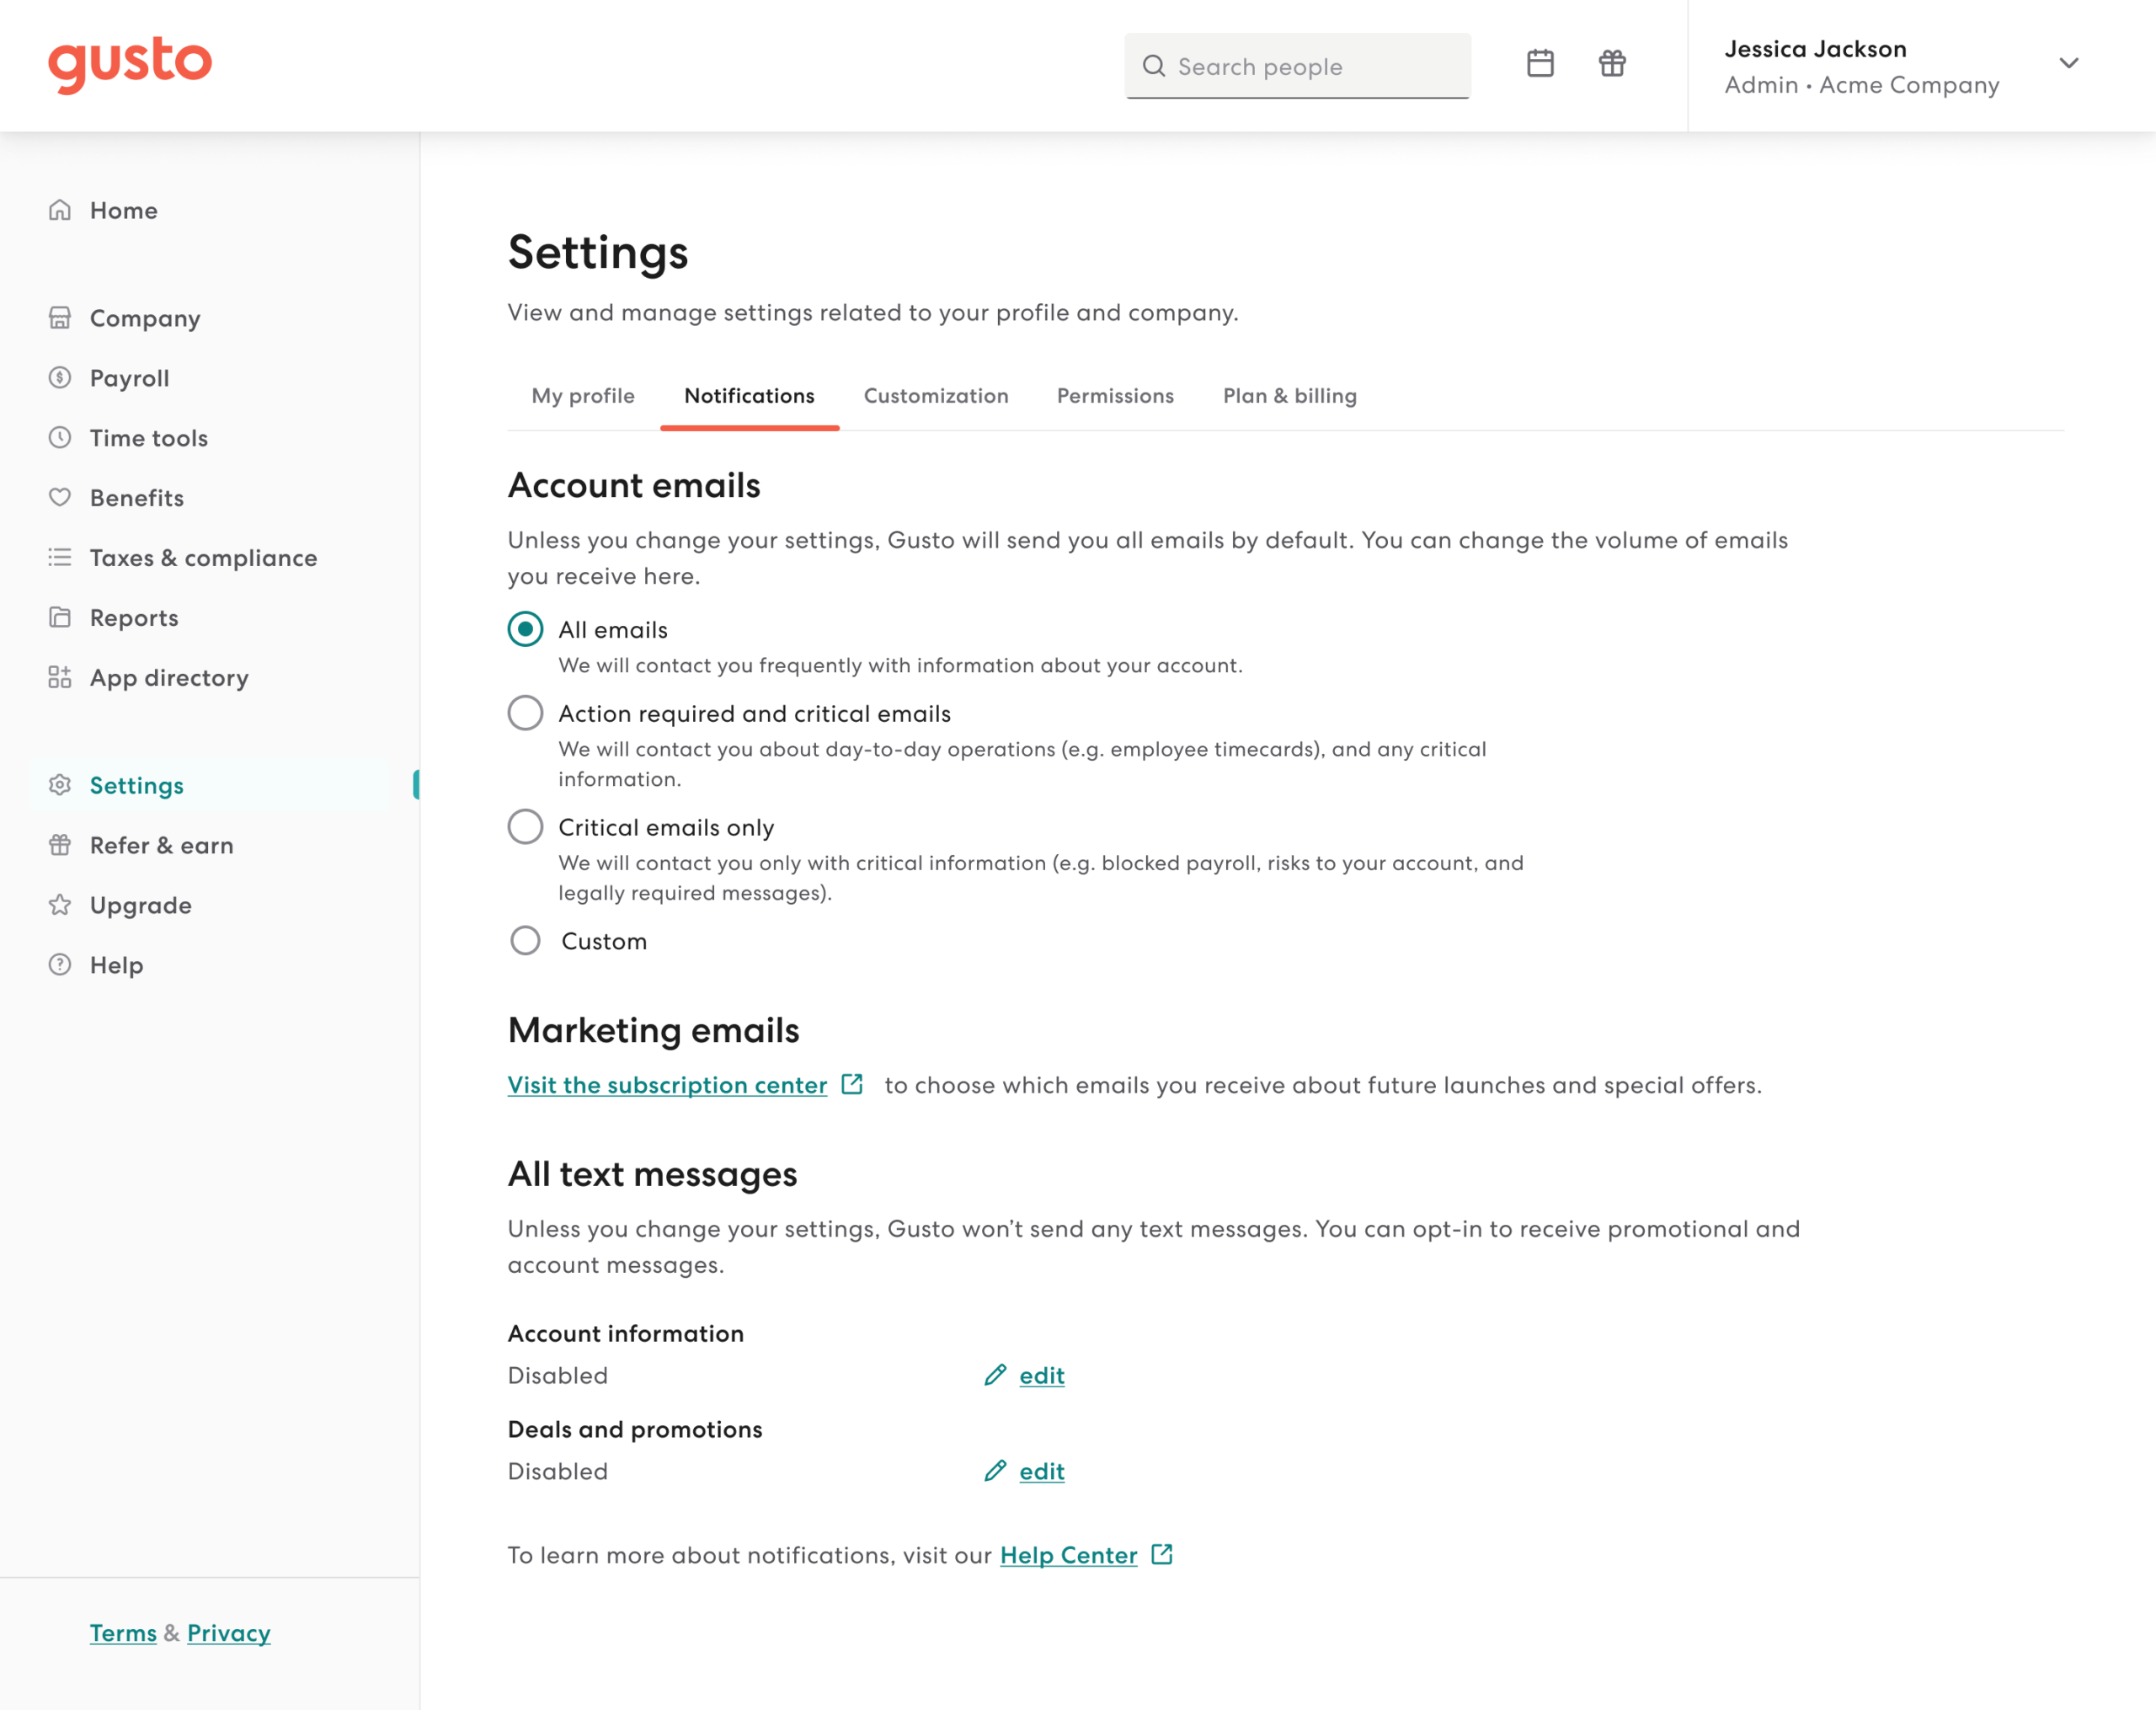Click the Settings gear icon
This screenshot has height=1710, width=2156.
pyautogui.click(x=60, y=785)
